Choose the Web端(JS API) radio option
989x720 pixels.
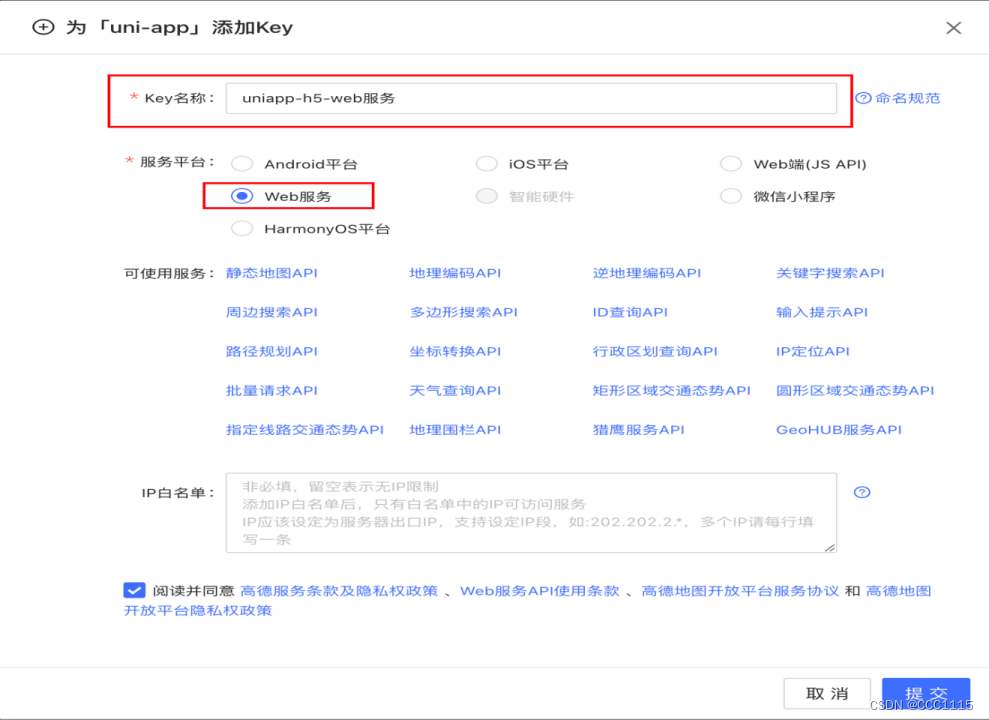pos(730,164)
